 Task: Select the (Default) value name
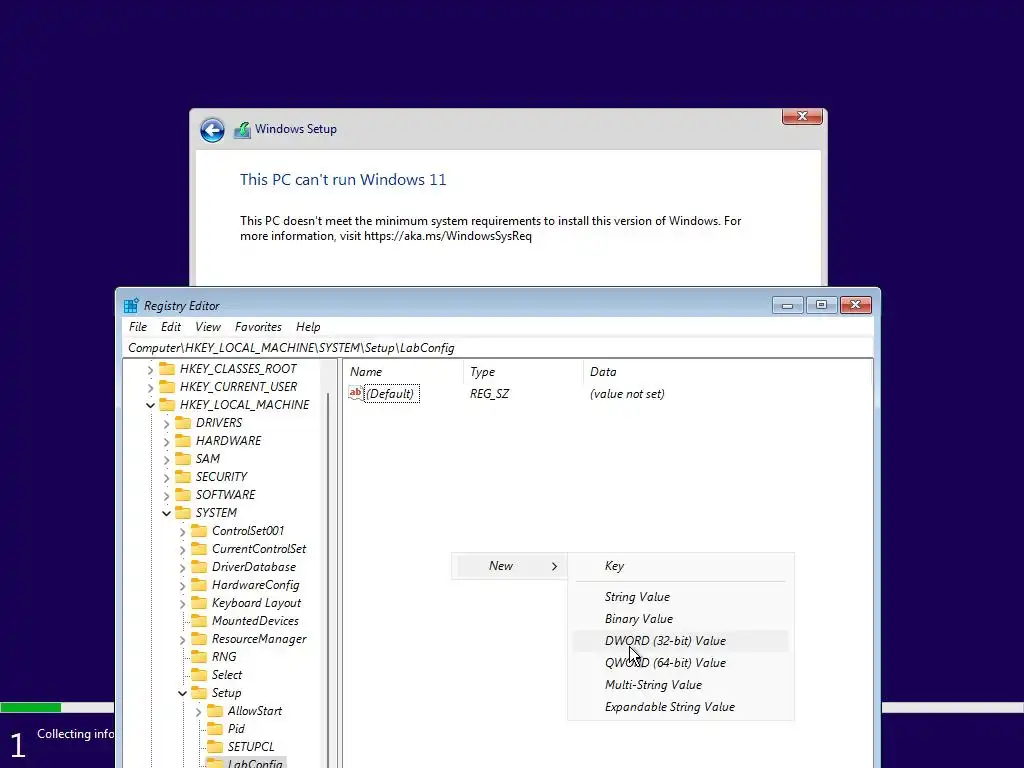coord(391,394)
